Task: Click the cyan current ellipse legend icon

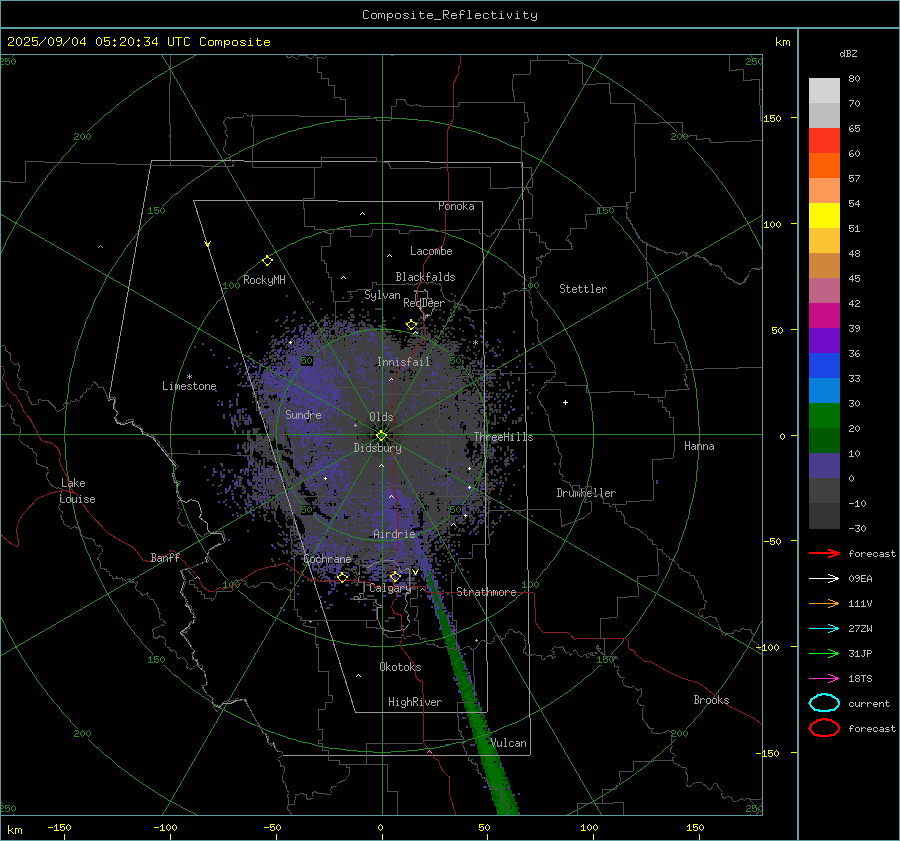Action: click(824, 703)
